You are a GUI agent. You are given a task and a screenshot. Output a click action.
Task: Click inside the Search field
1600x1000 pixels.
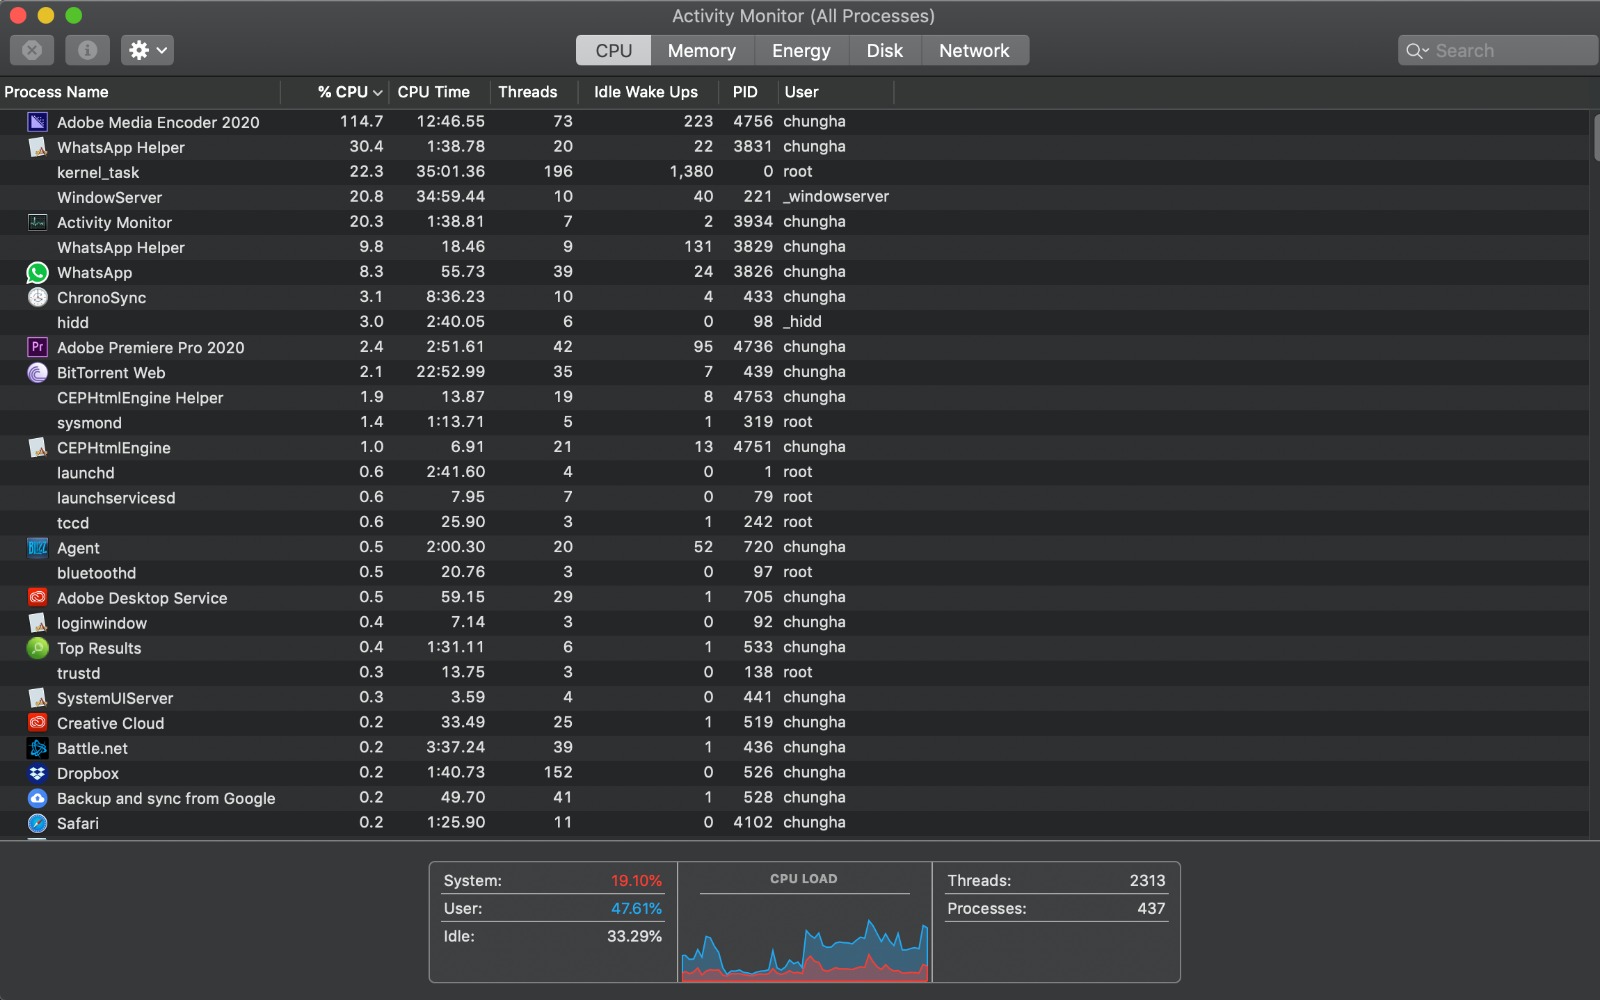point(1497,51)
